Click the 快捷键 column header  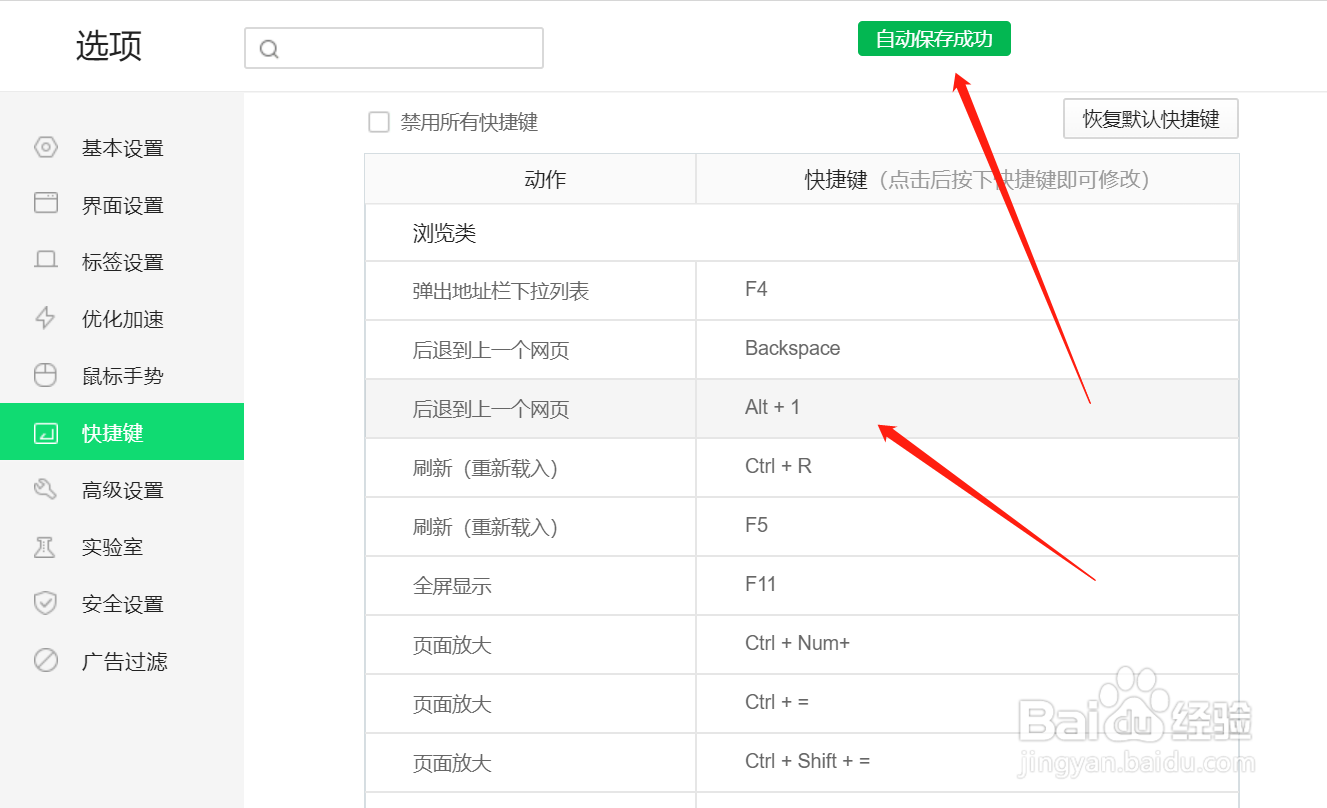tap(967, 179)
